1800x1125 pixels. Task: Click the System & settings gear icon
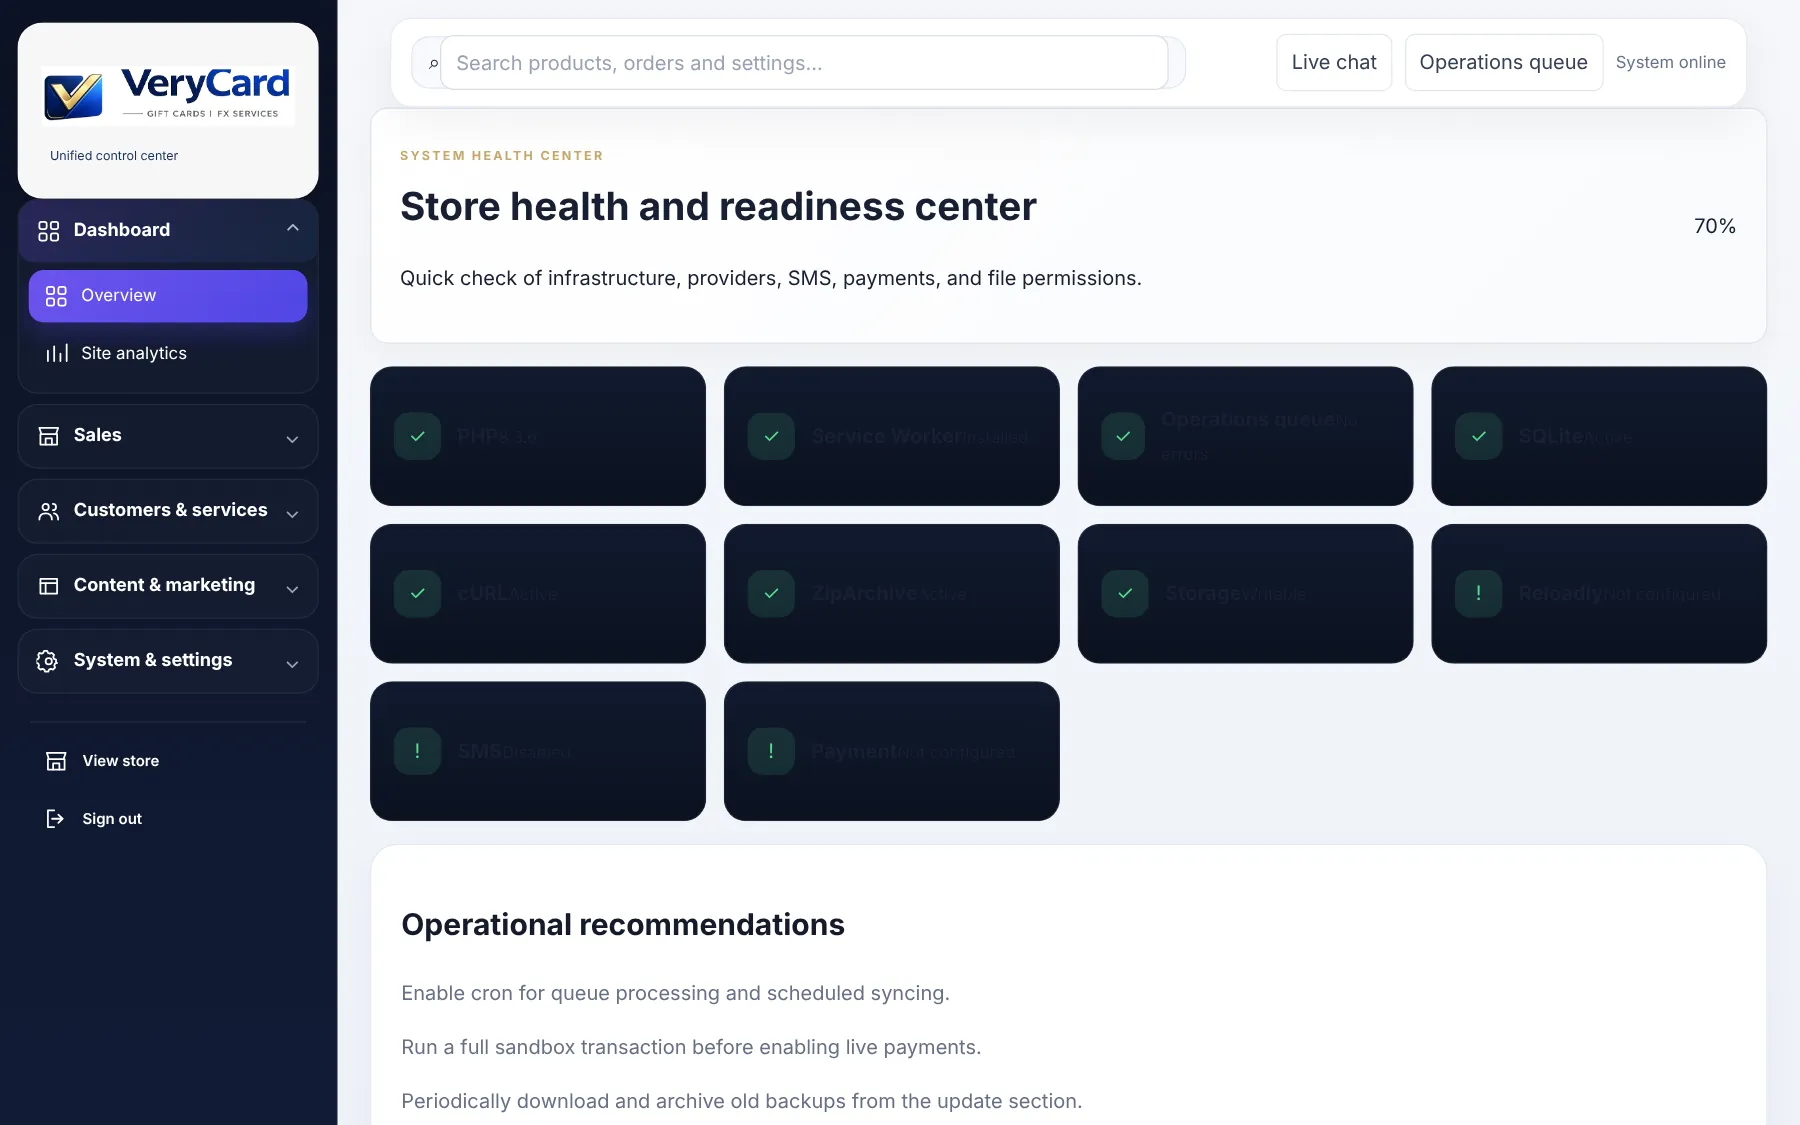coord(47,661)
